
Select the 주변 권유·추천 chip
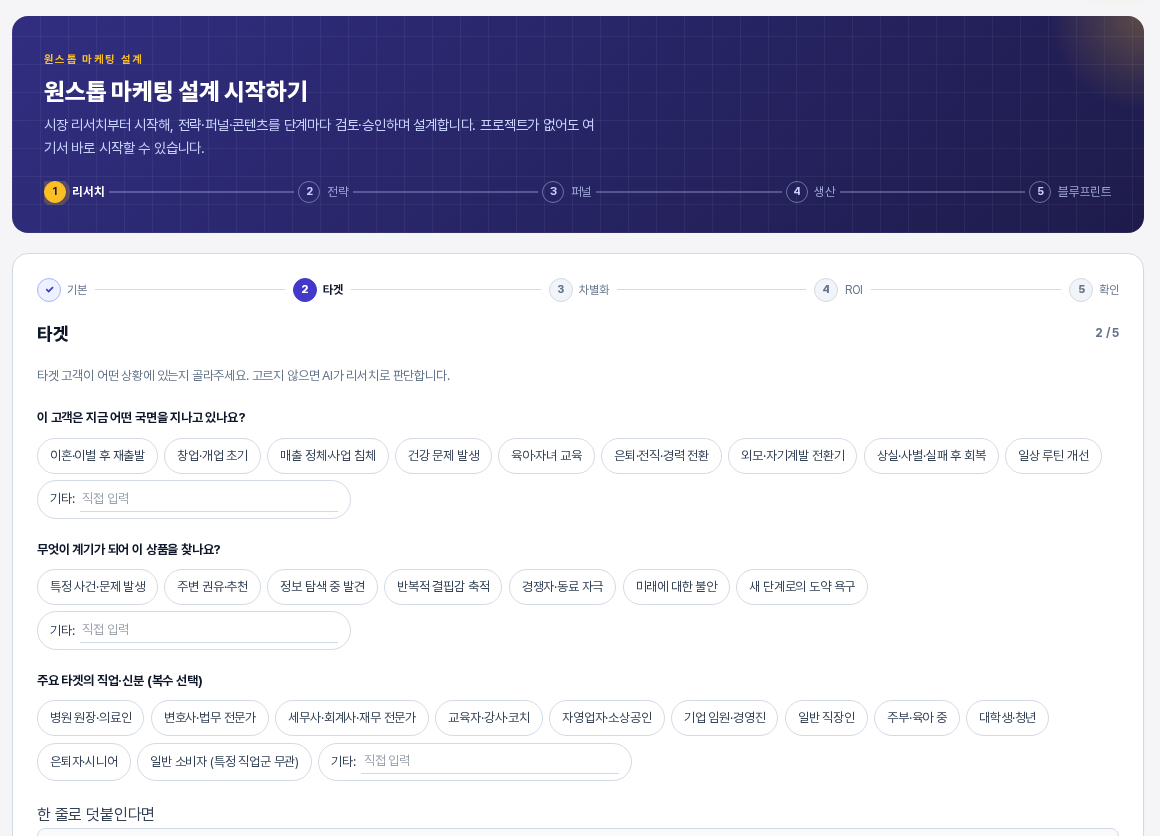coord(212,587)
